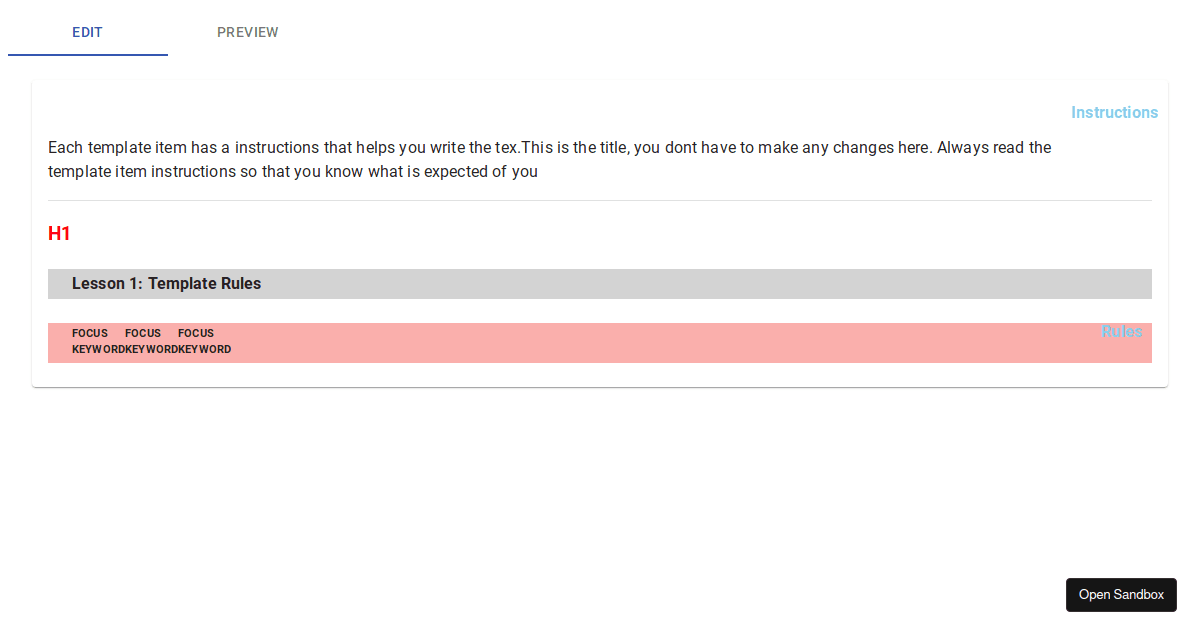The width and height of the screenshot is (1200, 630).
Task: Switch to the EDIT tab
Action: point(87,32)
